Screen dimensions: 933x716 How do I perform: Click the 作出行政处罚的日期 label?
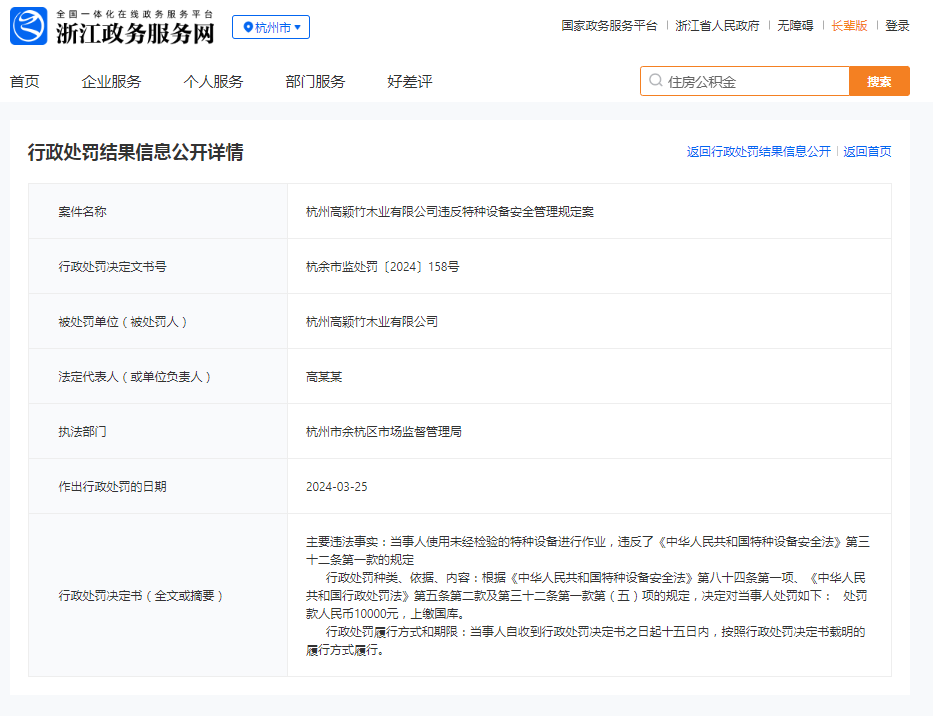112,487
